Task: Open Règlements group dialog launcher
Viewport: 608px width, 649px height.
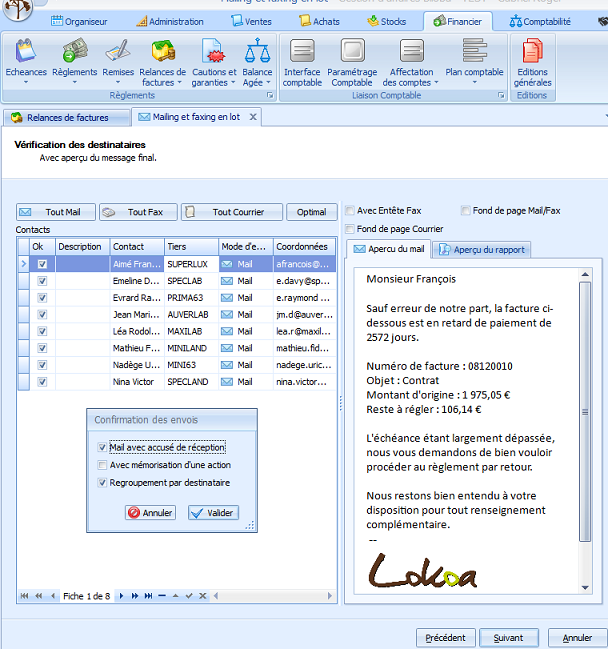Action: tap(270, 96)
